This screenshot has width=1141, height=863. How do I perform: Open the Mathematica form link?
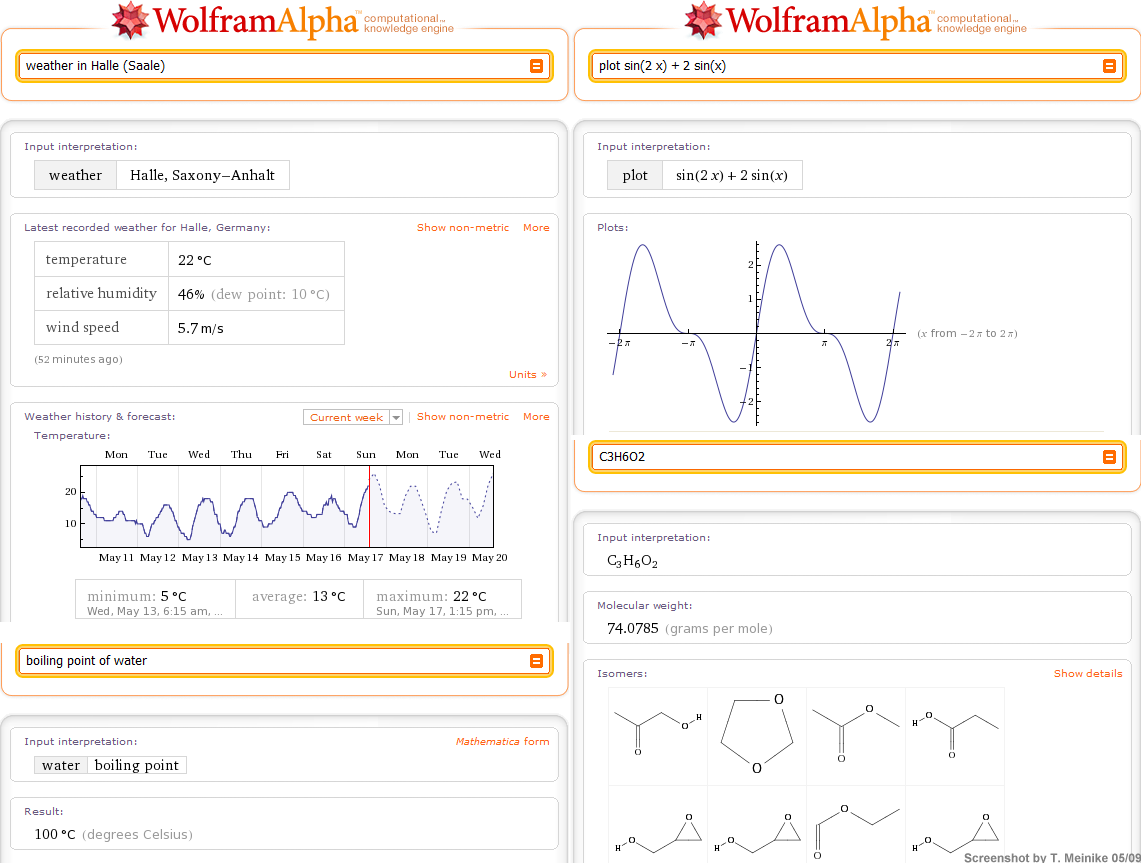pyautogui.click(x=503, y=741)
